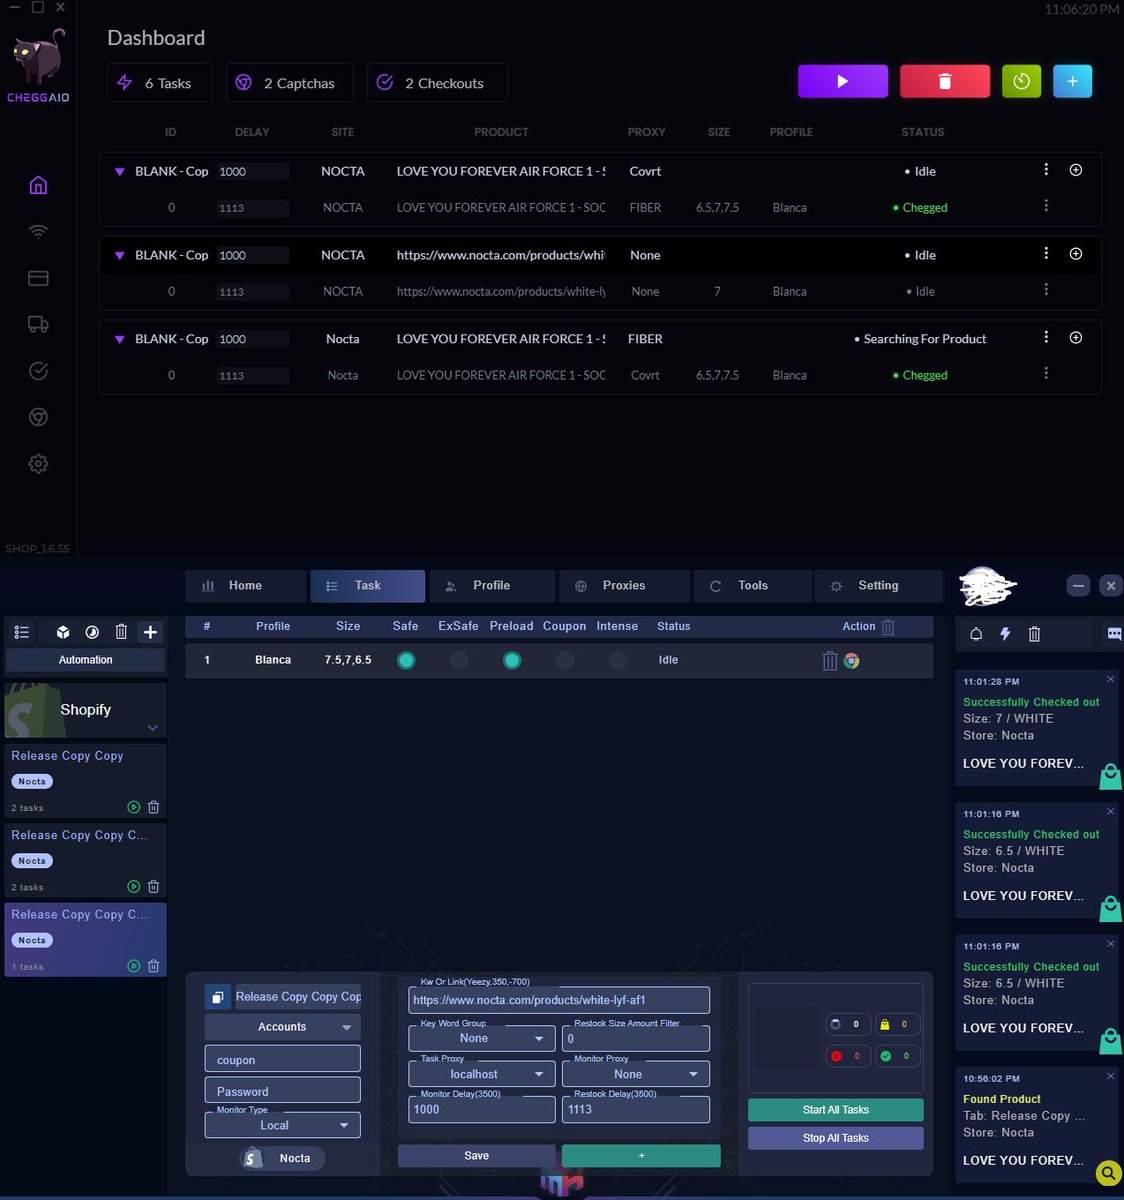Image resolution: width=1124 pixels, height=1200 pixels.
Task: Switch to the Tools tab
Action: (x=752, y=586)
